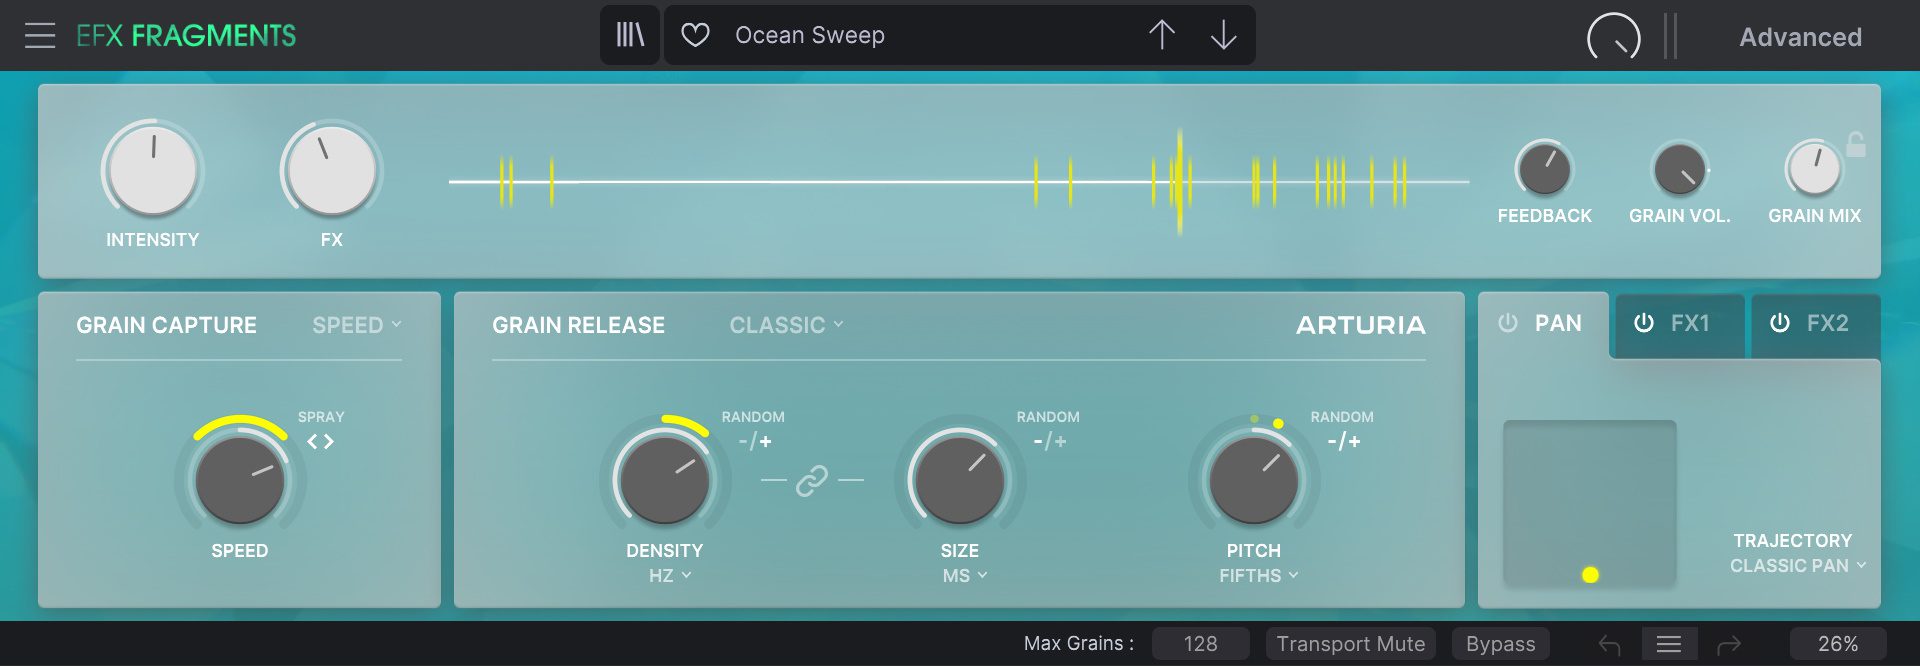Click Density Random -/+ polarity
Image resolution: width=1920 pixels, height=666 pixels.
pyautogui.click(x=755, y=441)
